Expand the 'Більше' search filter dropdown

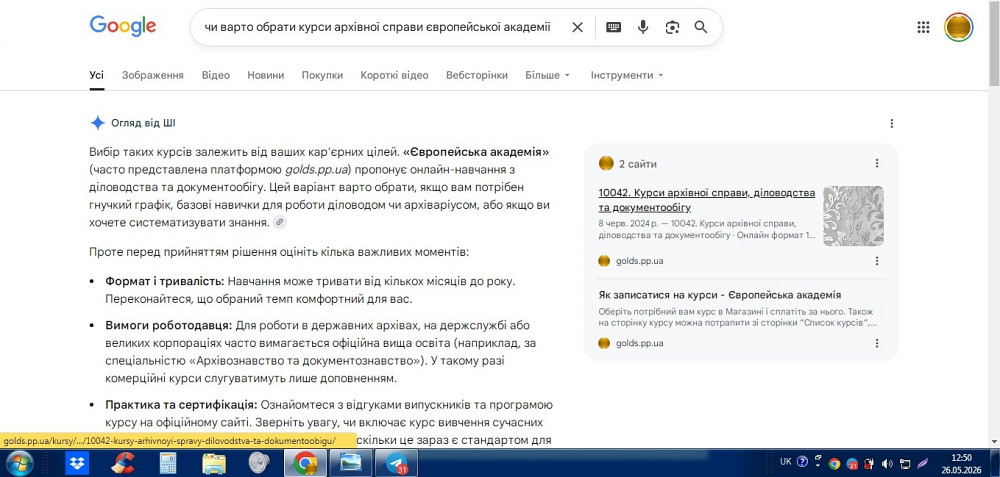point(547,75)
